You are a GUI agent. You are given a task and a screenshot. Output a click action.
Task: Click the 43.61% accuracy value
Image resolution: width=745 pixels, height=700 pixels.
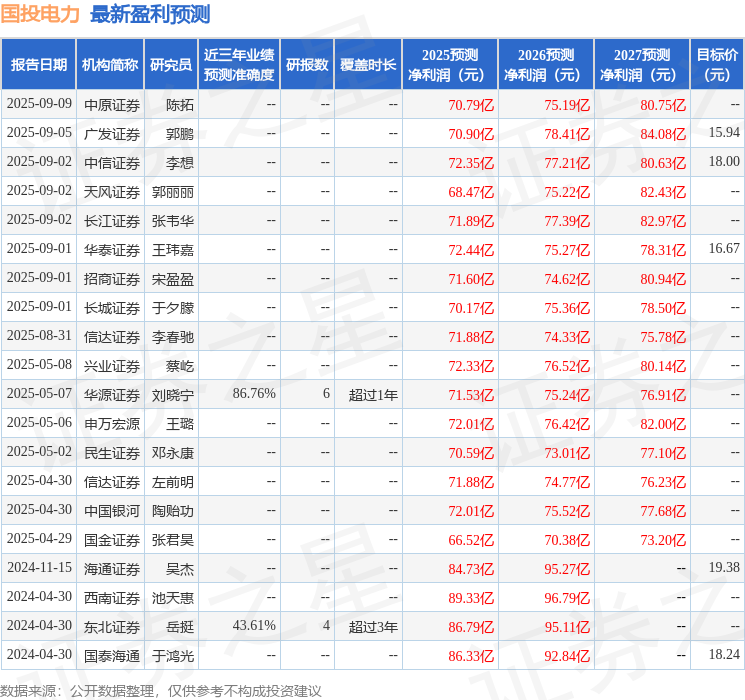point(254,625)
